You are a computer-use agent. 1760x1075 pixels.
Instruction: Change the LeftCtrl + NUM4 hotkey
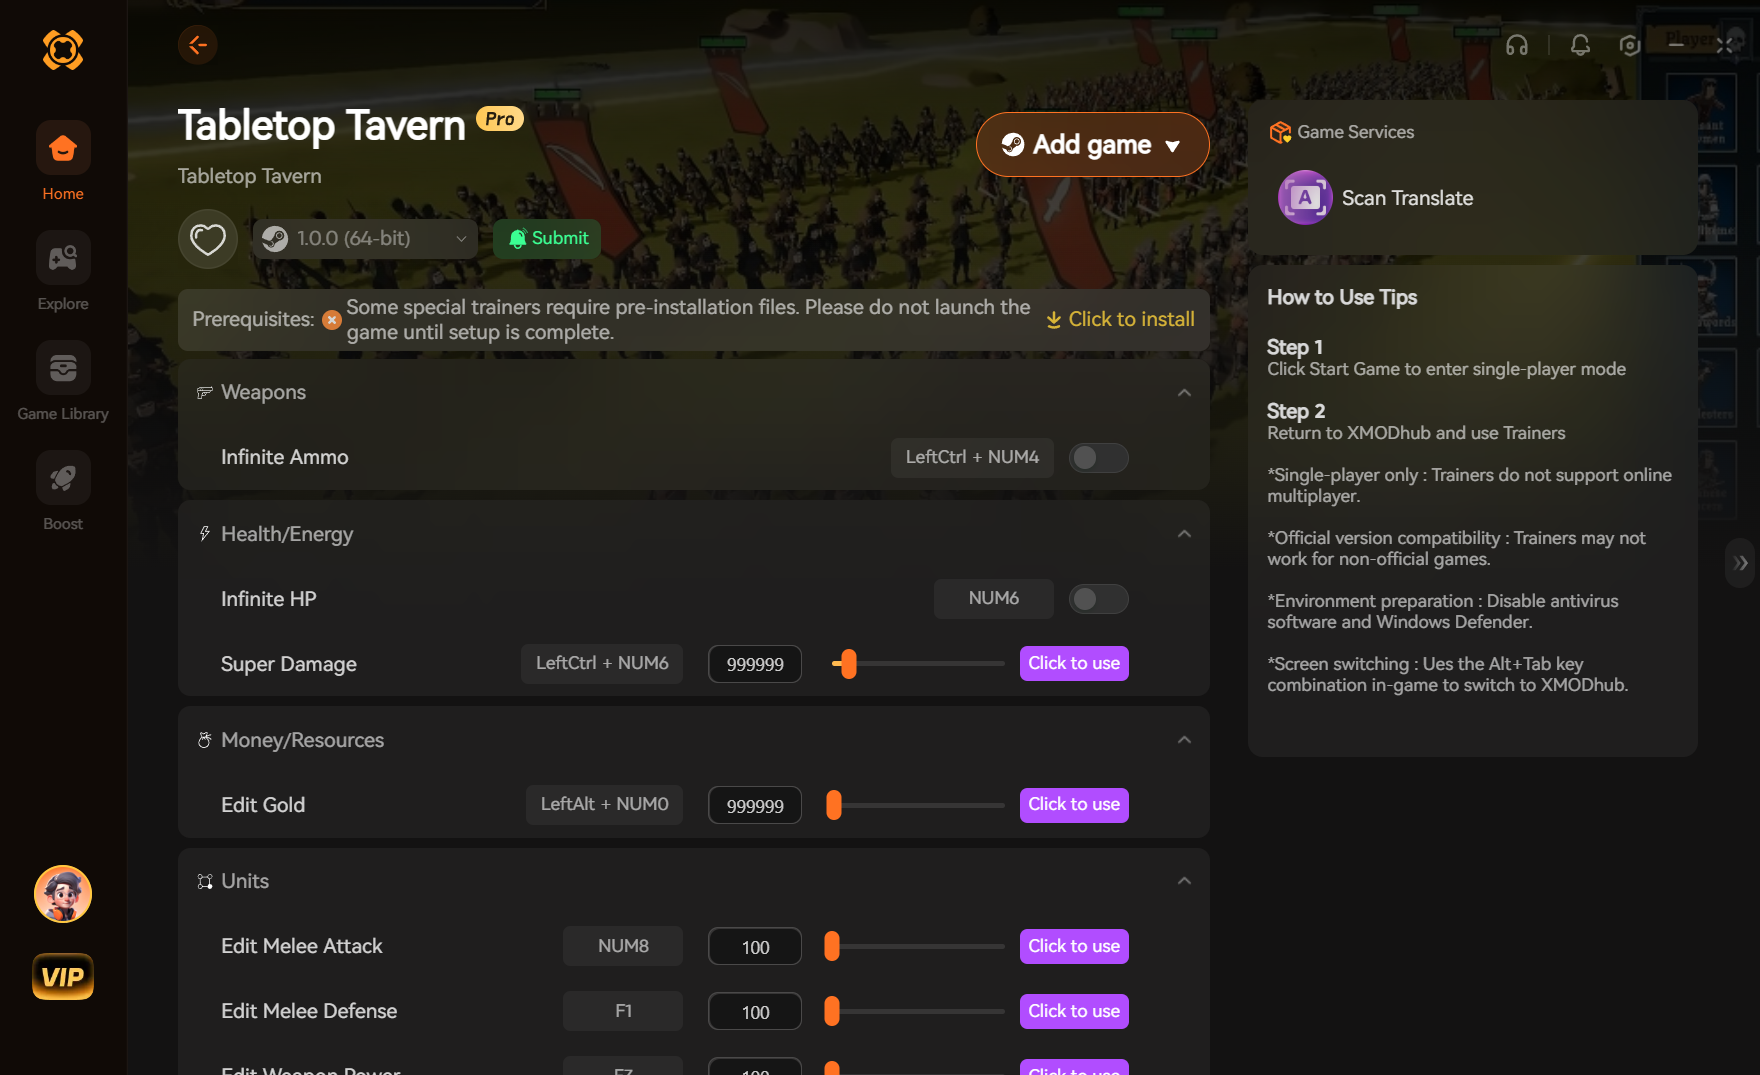pyautogui.click(x=972, y=458)
